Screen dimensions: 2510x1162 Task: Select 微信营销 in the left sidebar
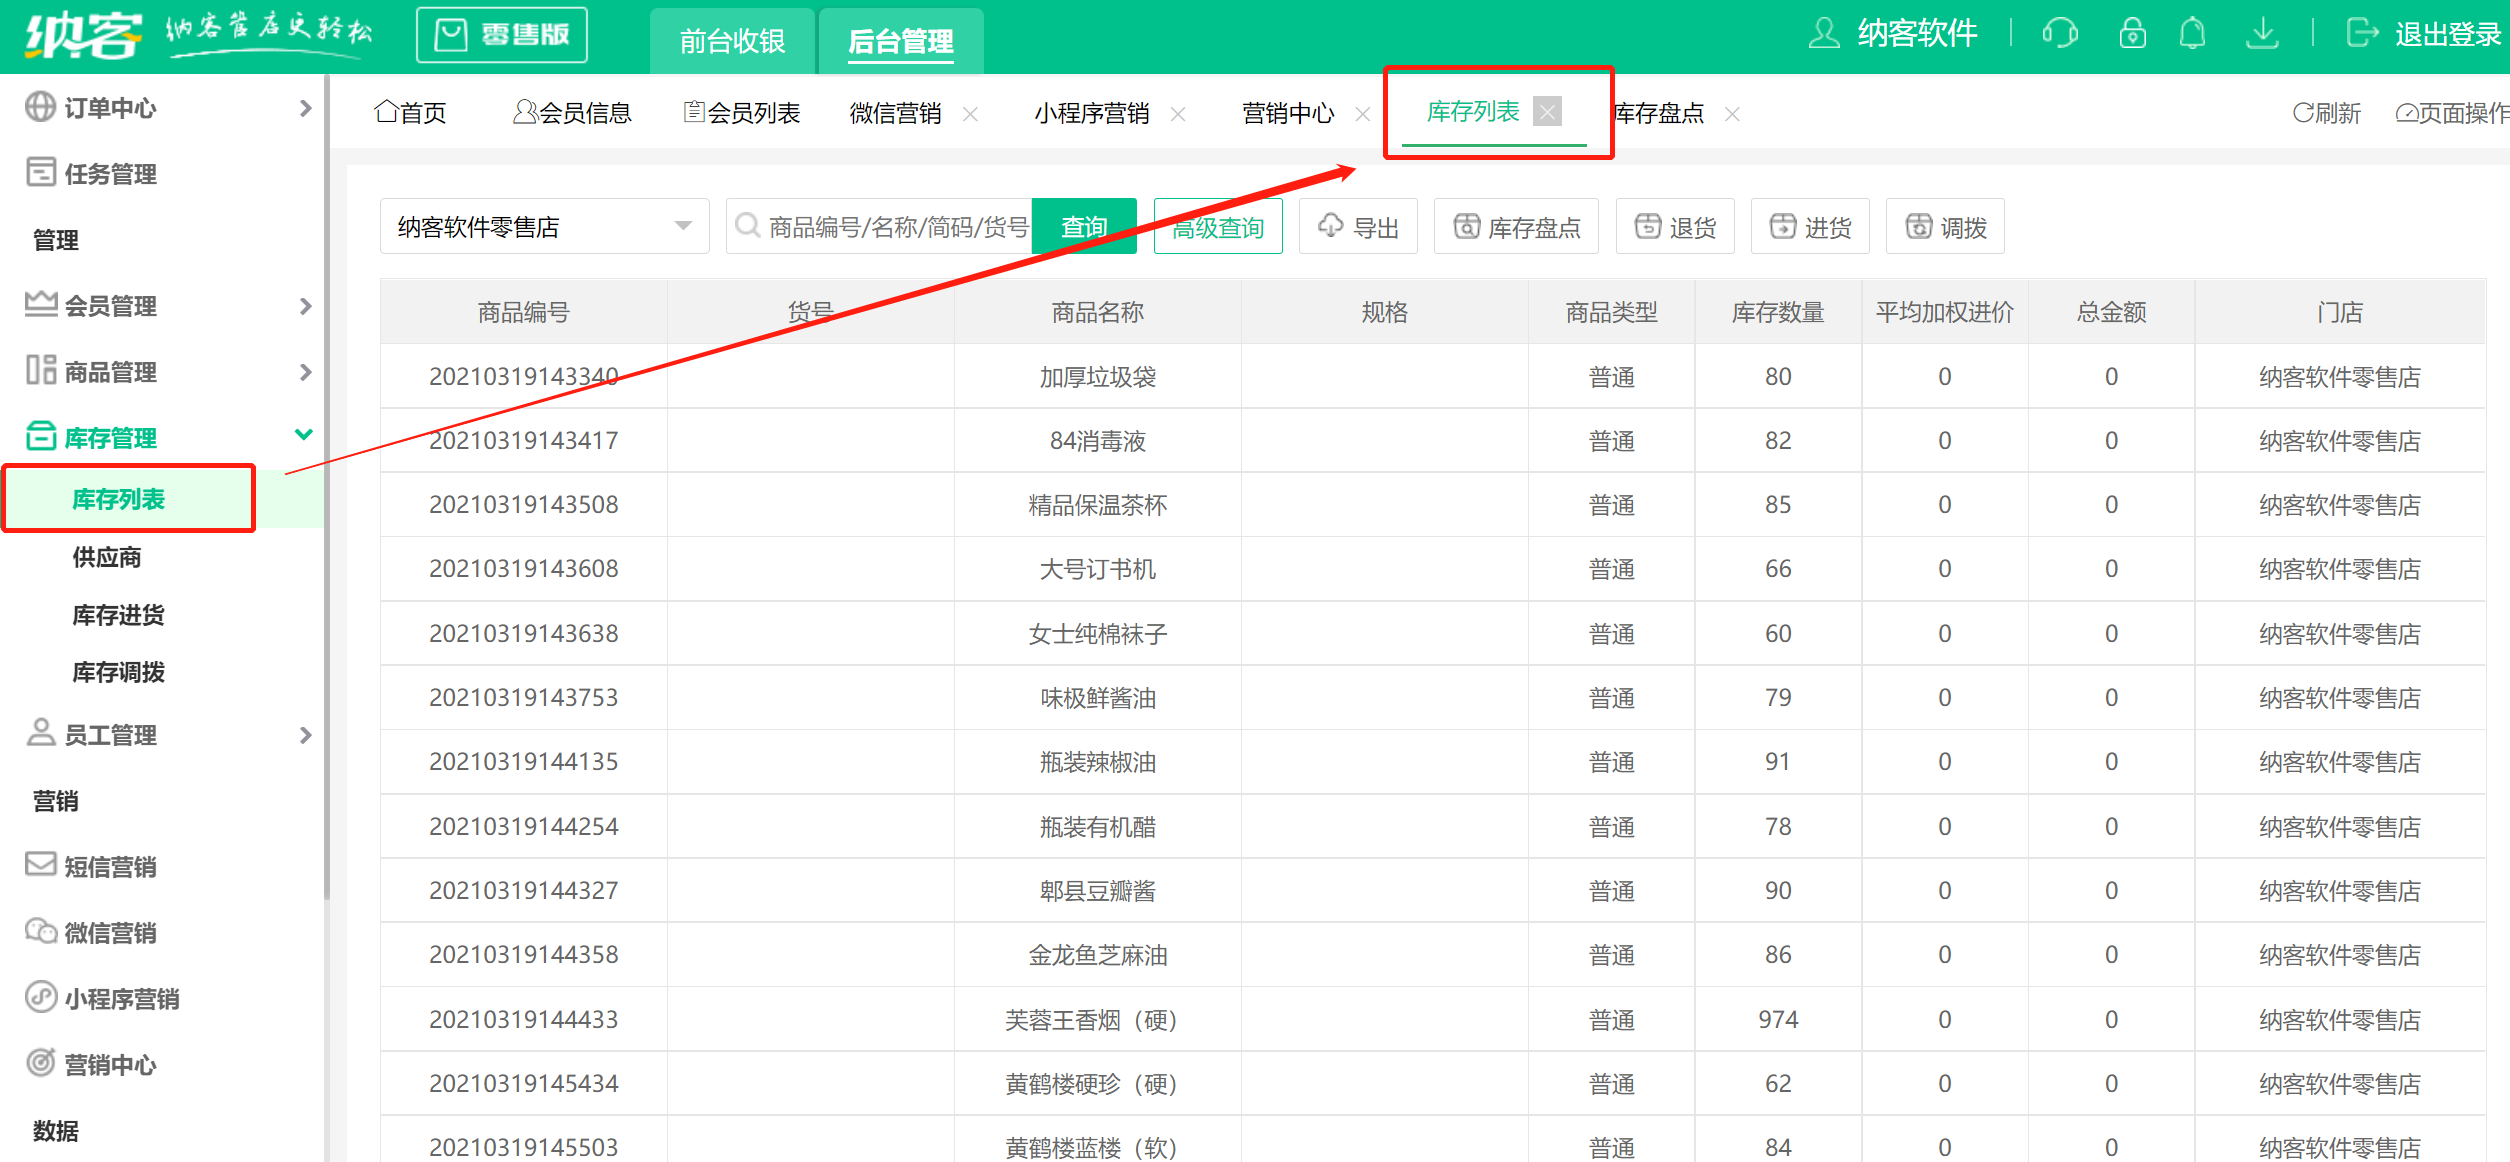pyautogui.click(x=112, y=932)
